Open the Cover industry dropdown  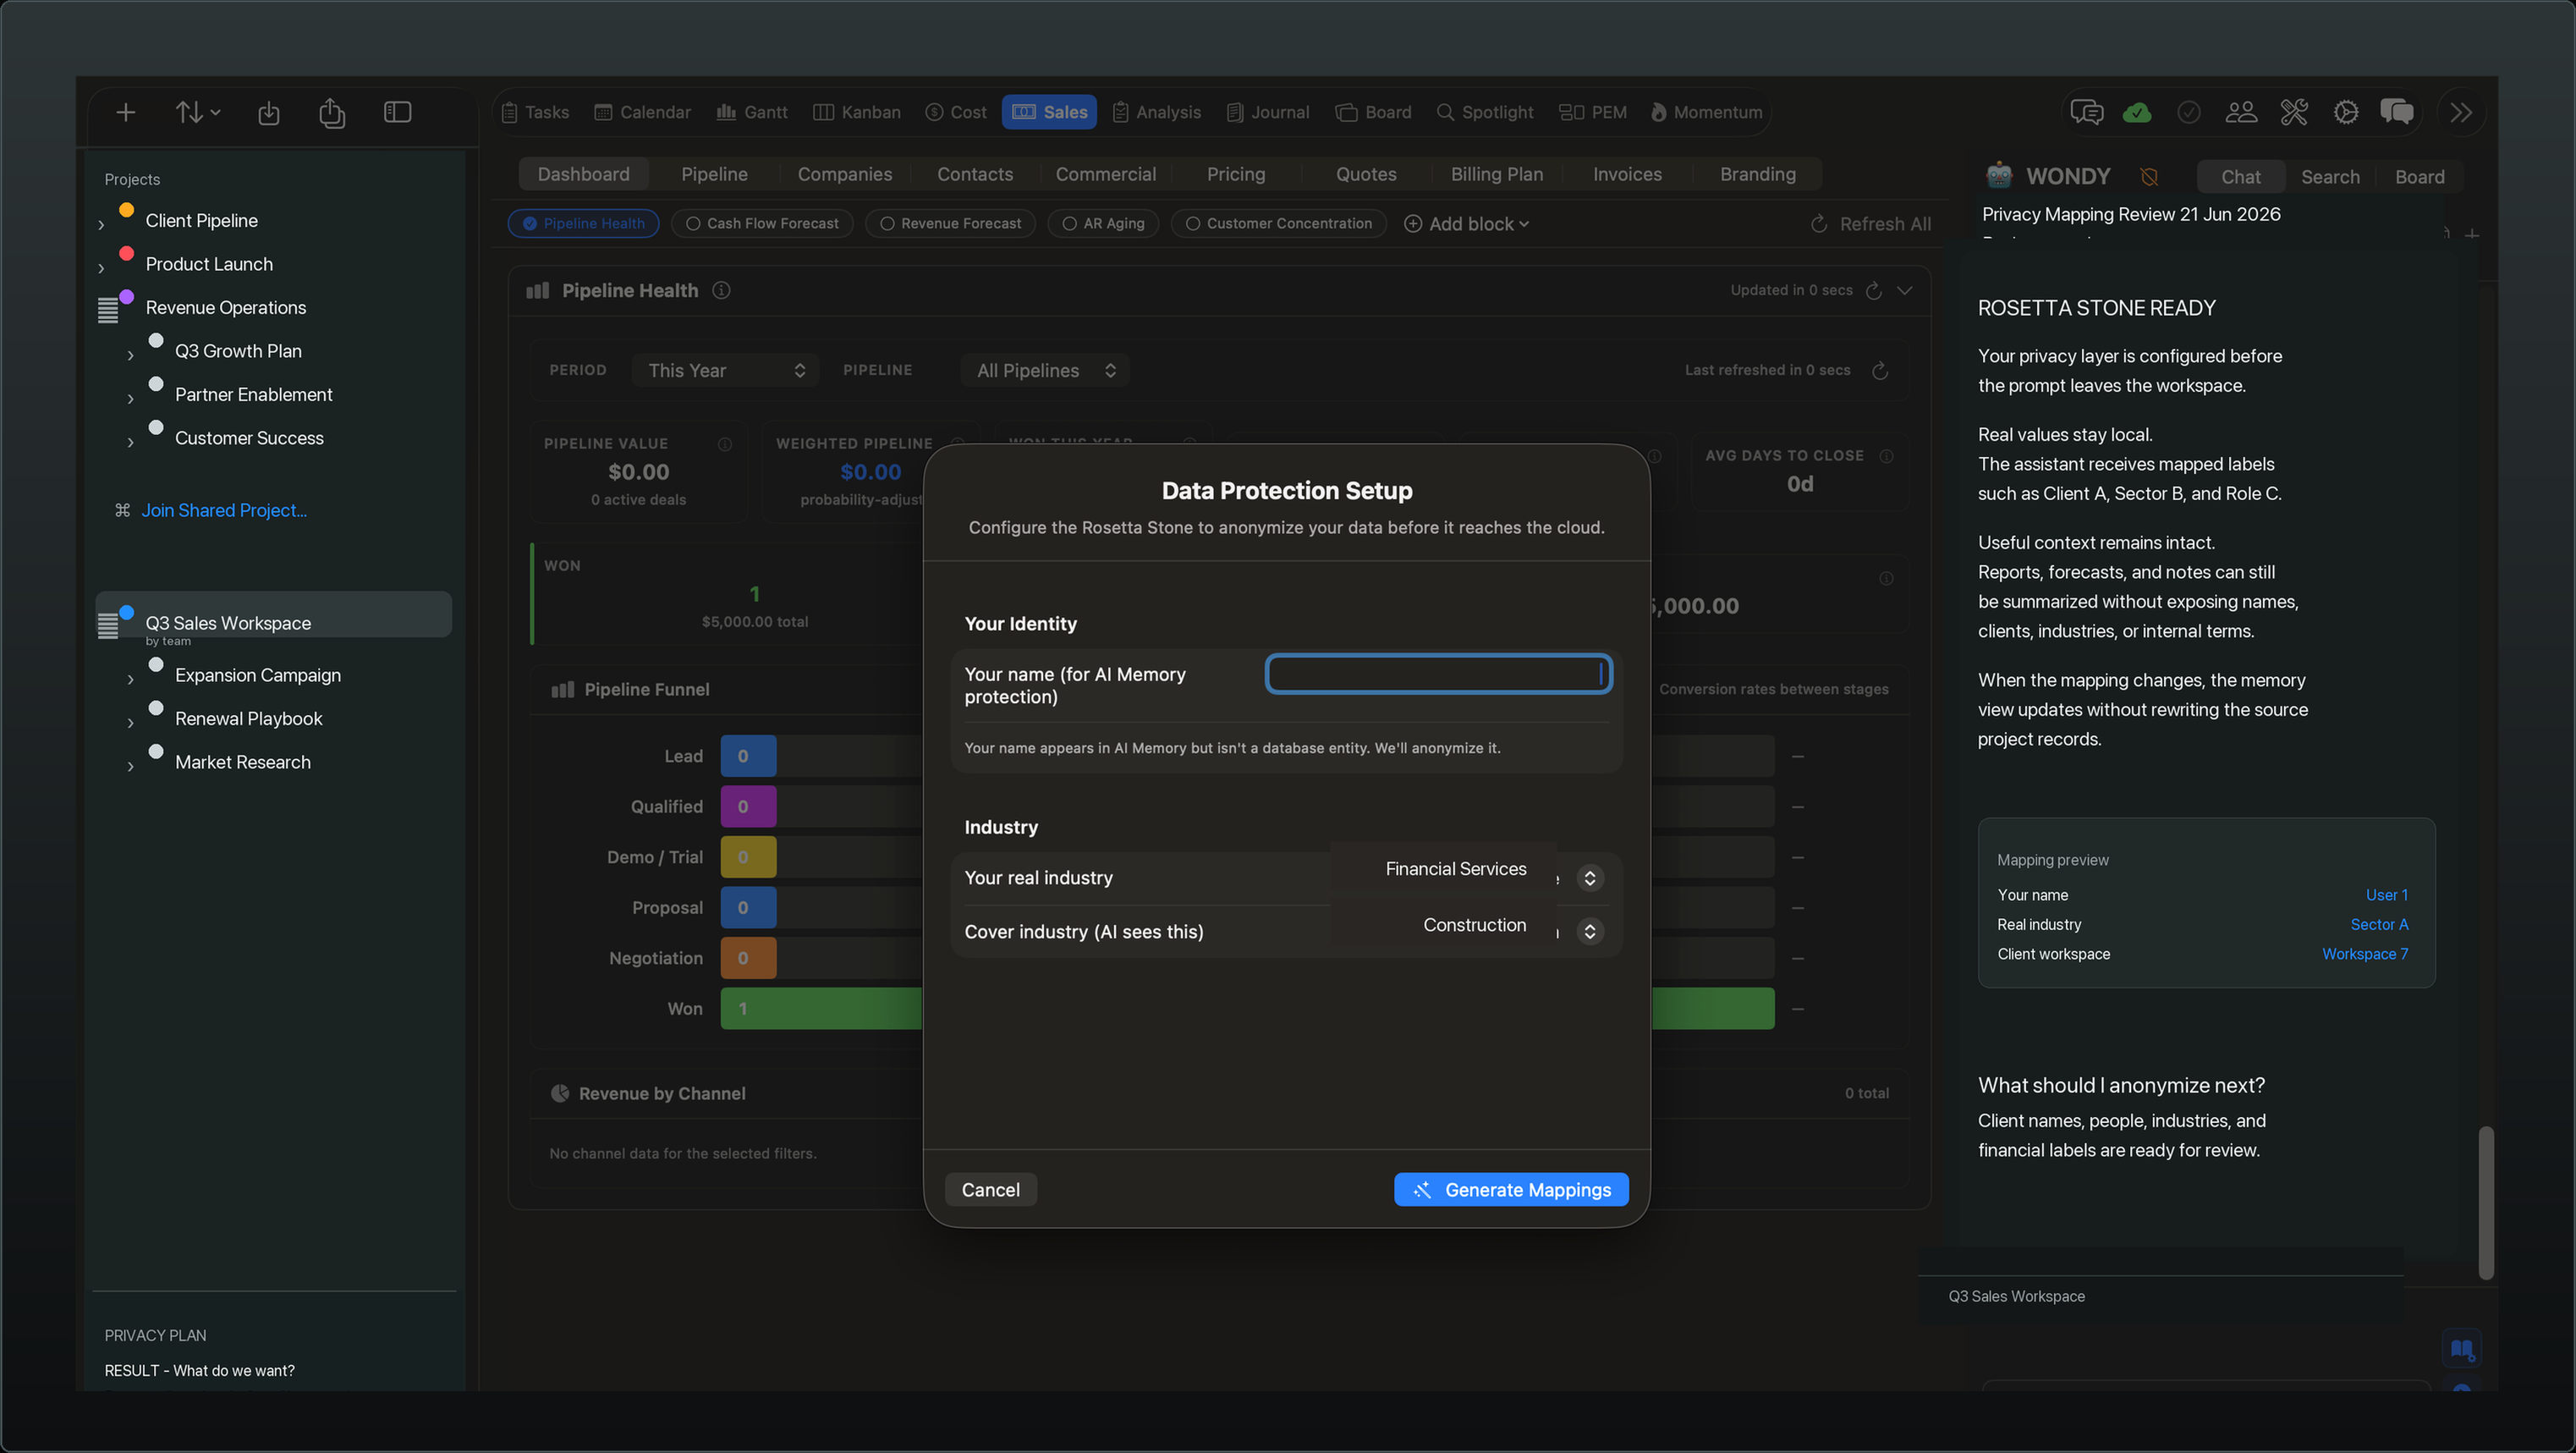tap(1589, 931)
